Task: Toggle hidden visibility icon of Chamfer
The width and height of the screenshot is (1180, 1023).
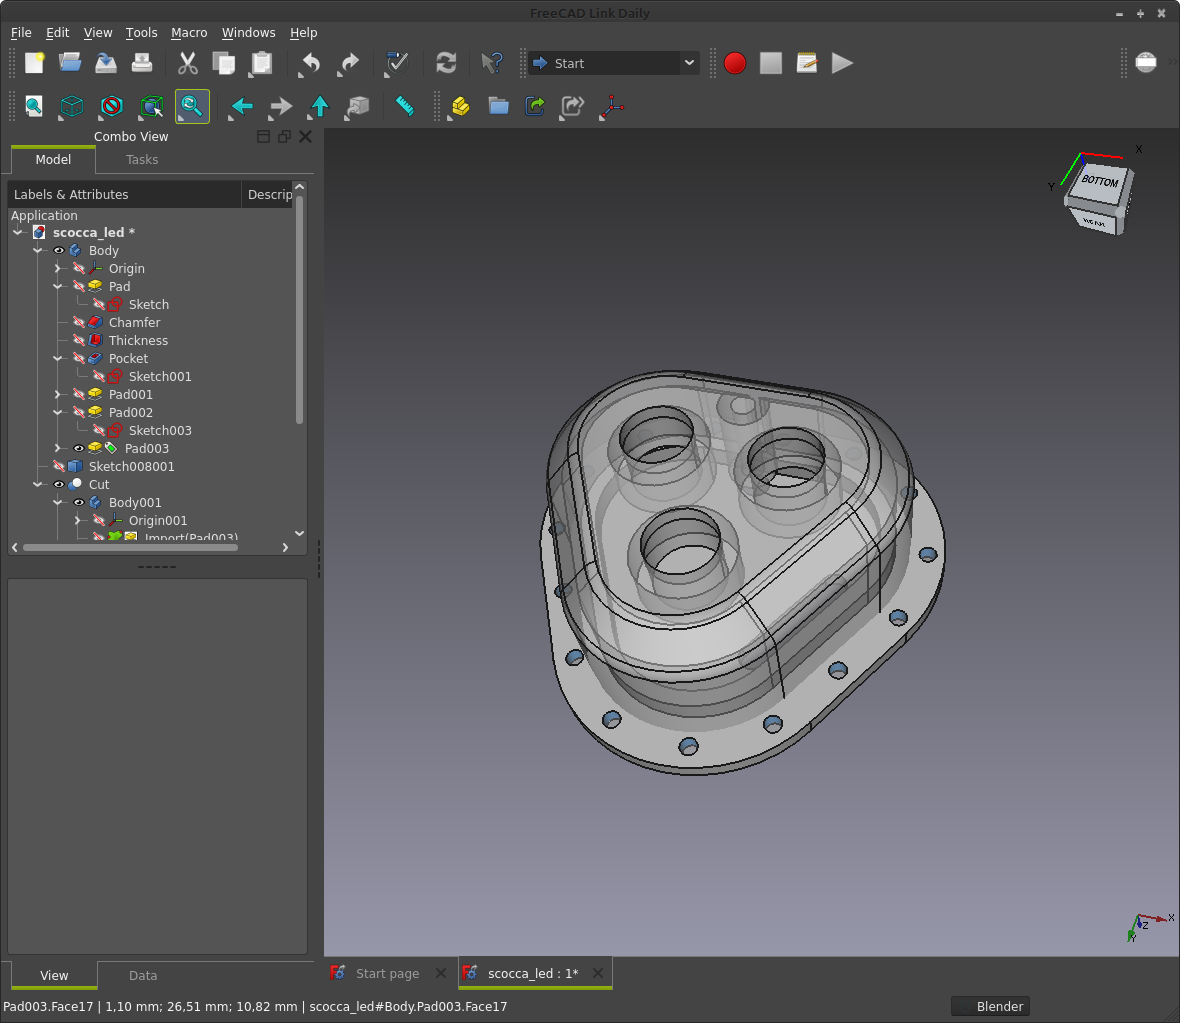Action: 79,322
